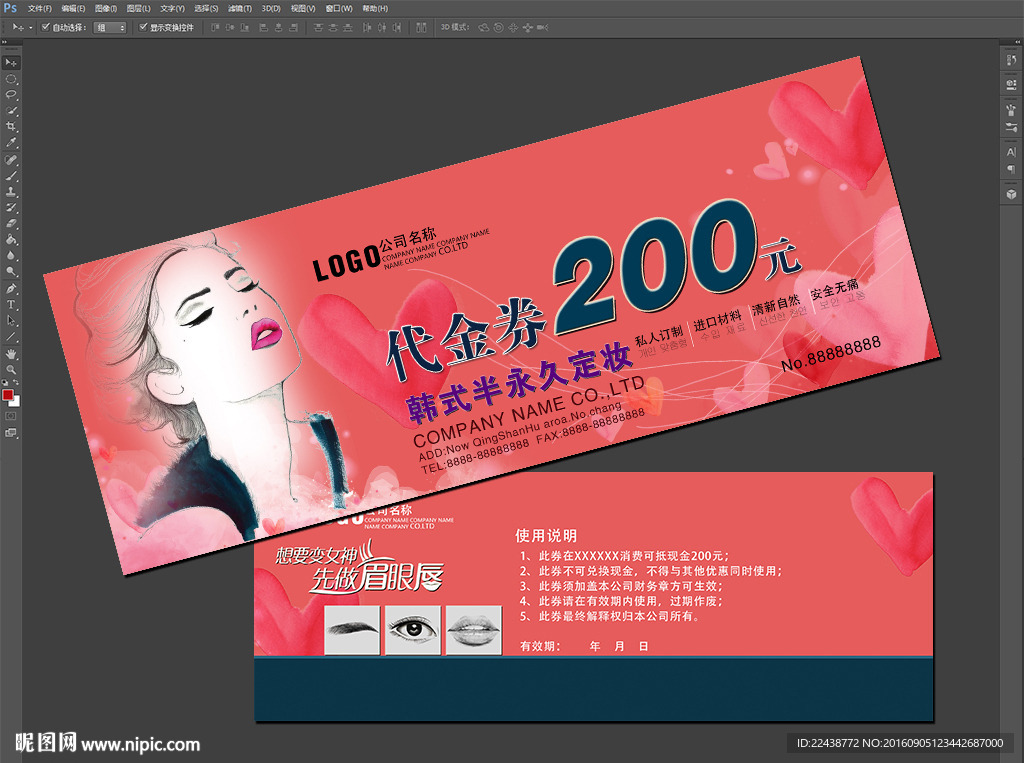
Task: Select the Move tool
Action: click(x=12, y=62)
